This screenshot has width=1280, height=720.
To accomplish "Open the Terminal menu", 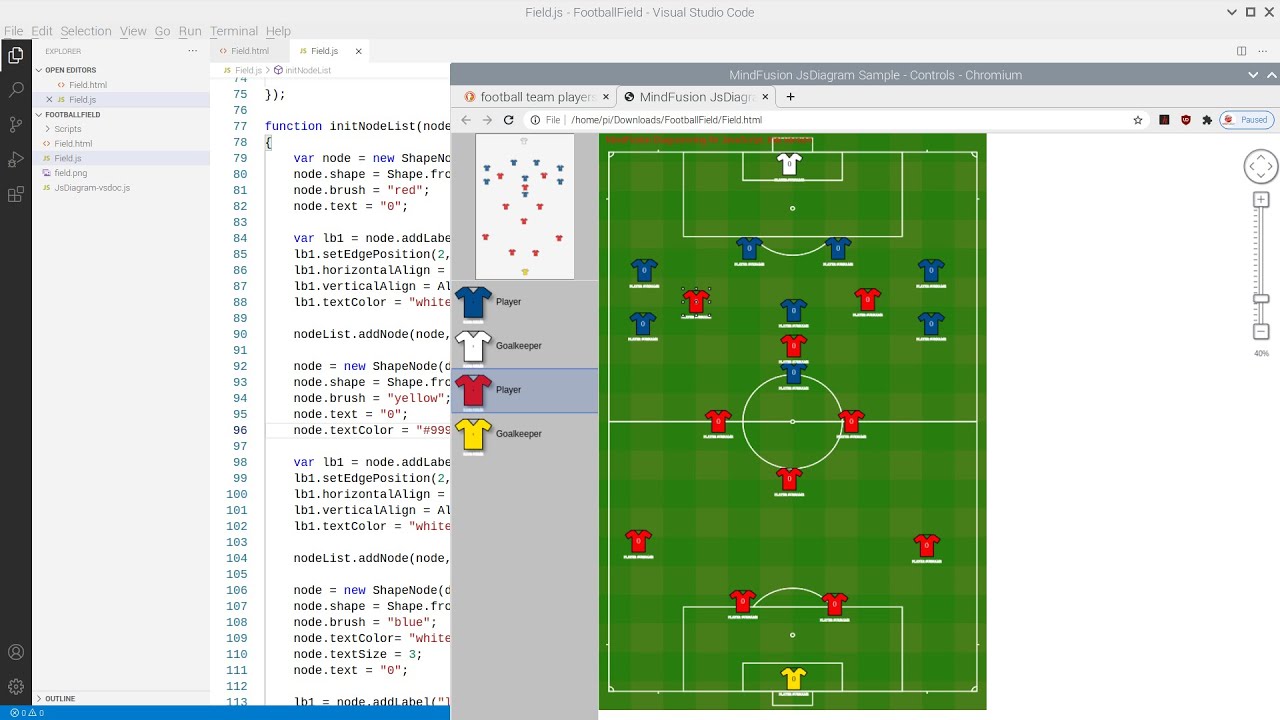I will coord(234,31).
